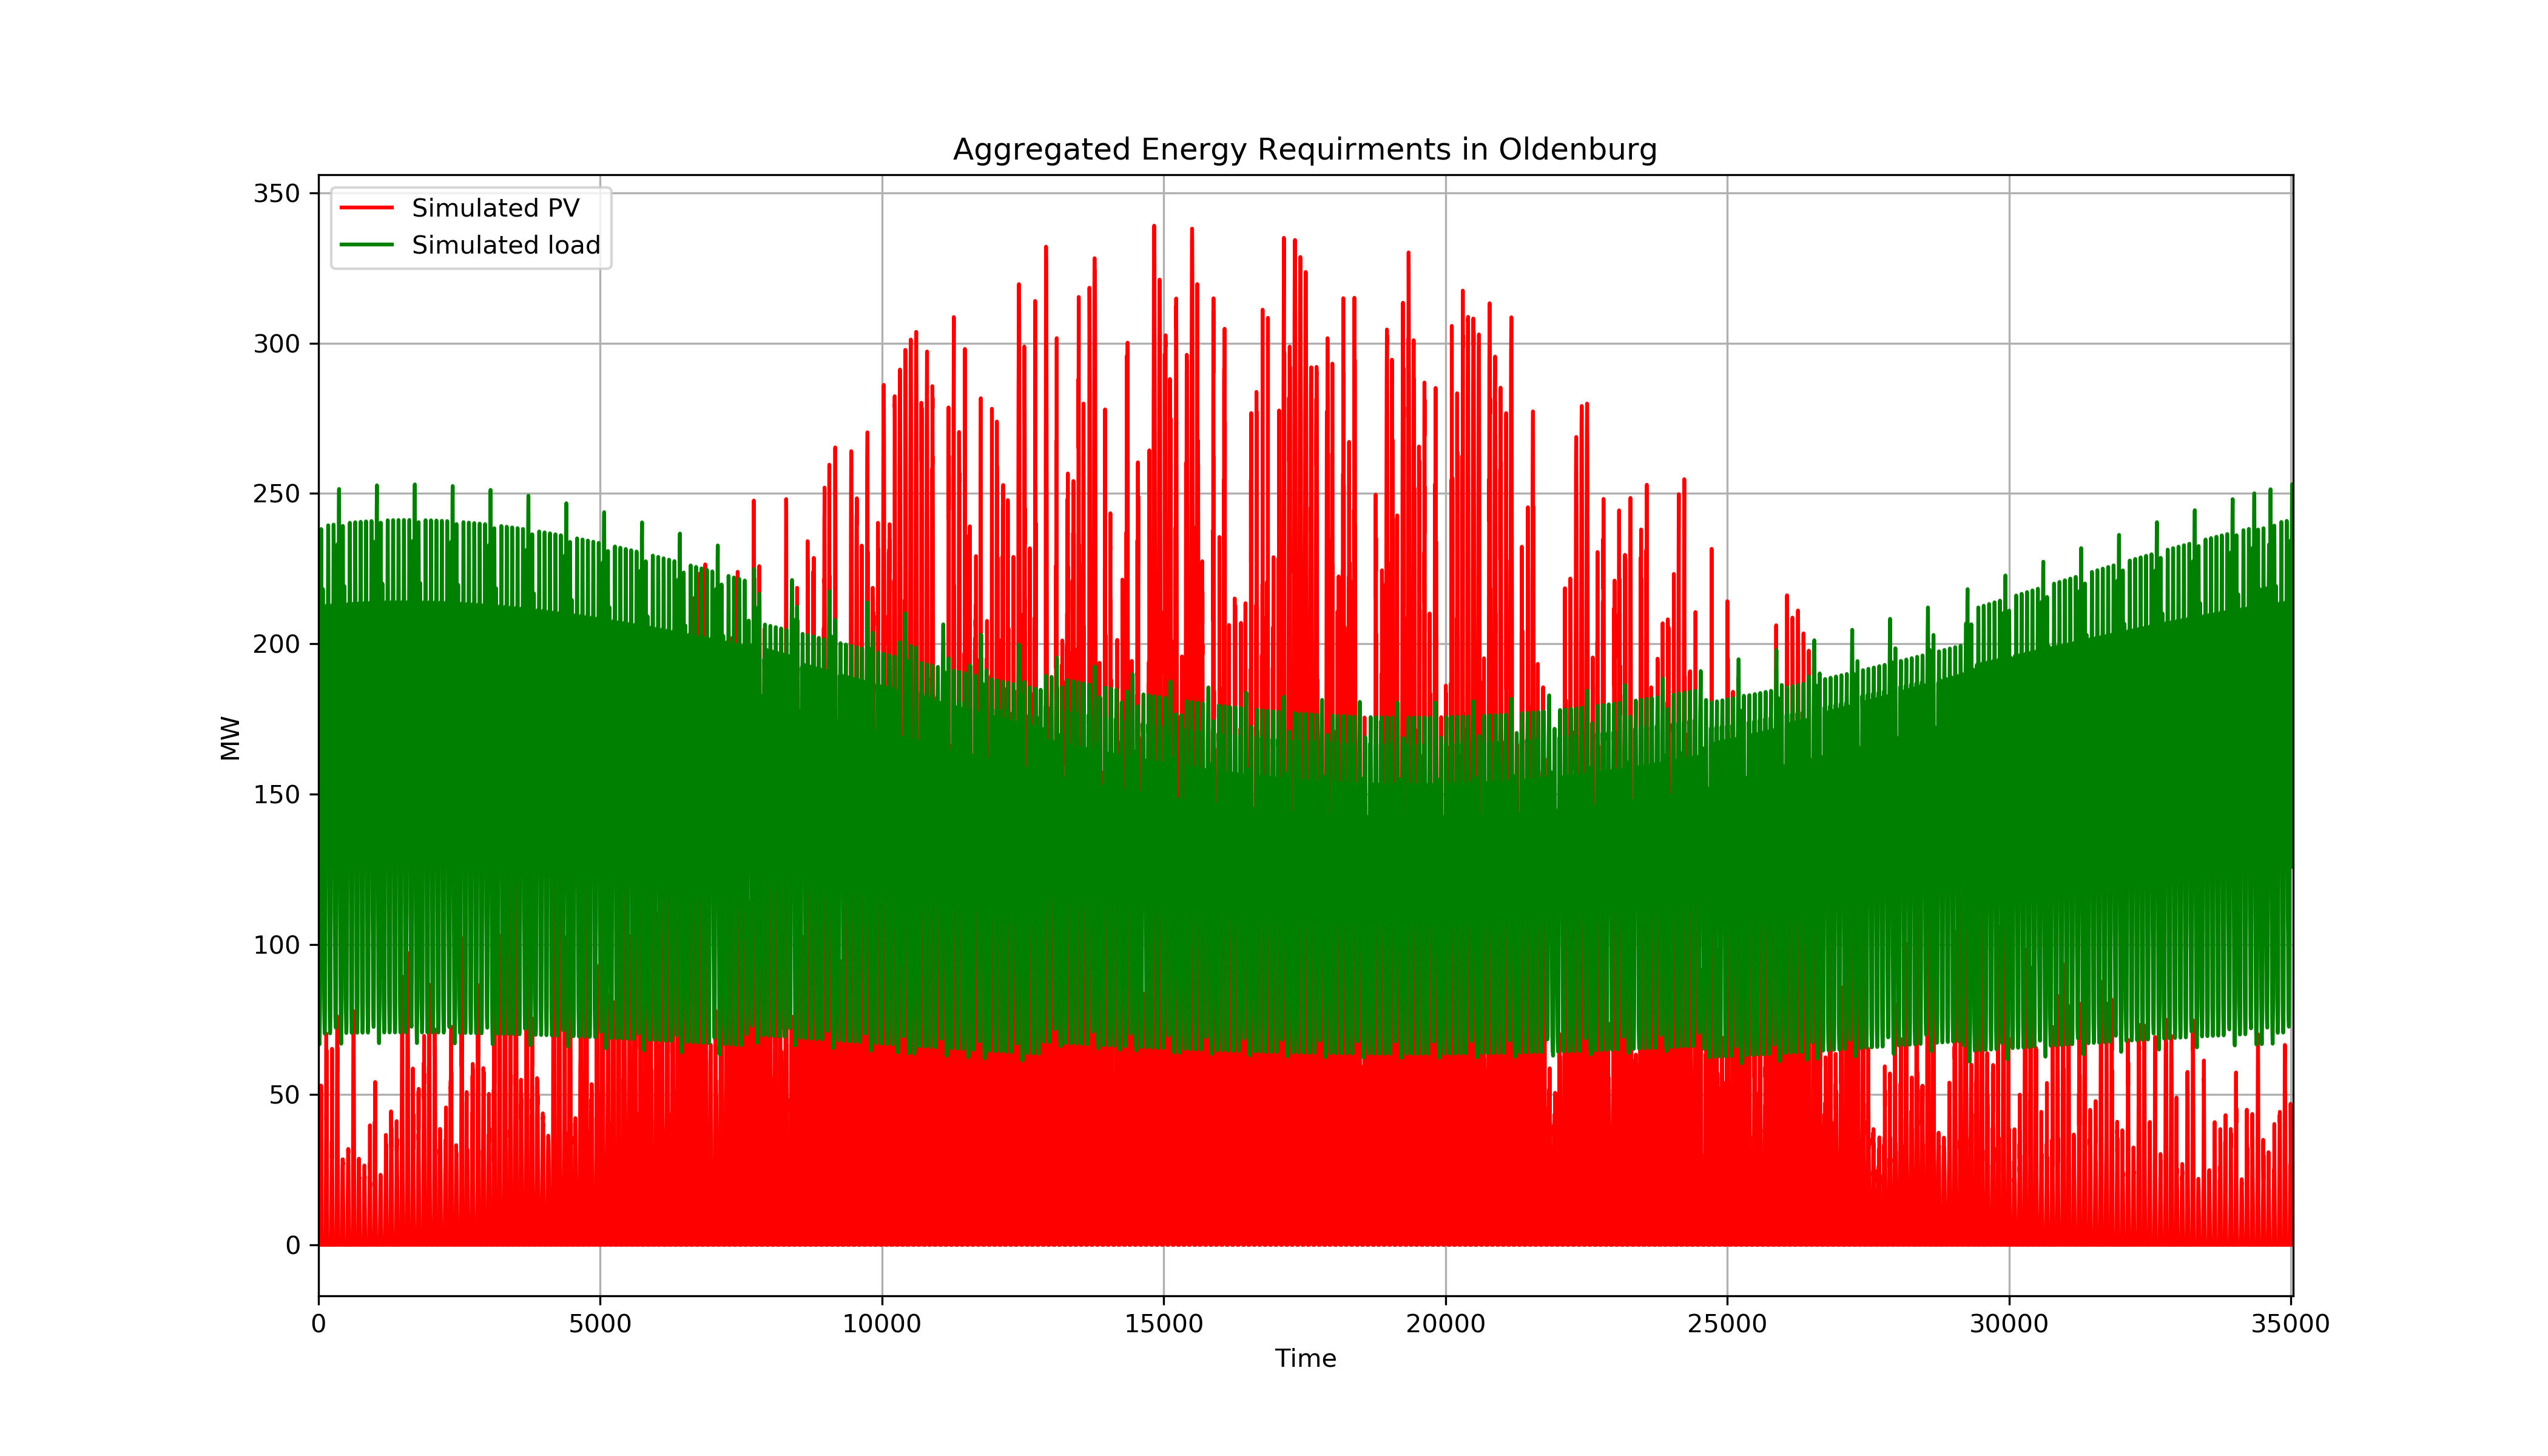Click the chart title mentioning Oldenburg
The width and height of the screenshot is (2548, 1456).
1304,150
